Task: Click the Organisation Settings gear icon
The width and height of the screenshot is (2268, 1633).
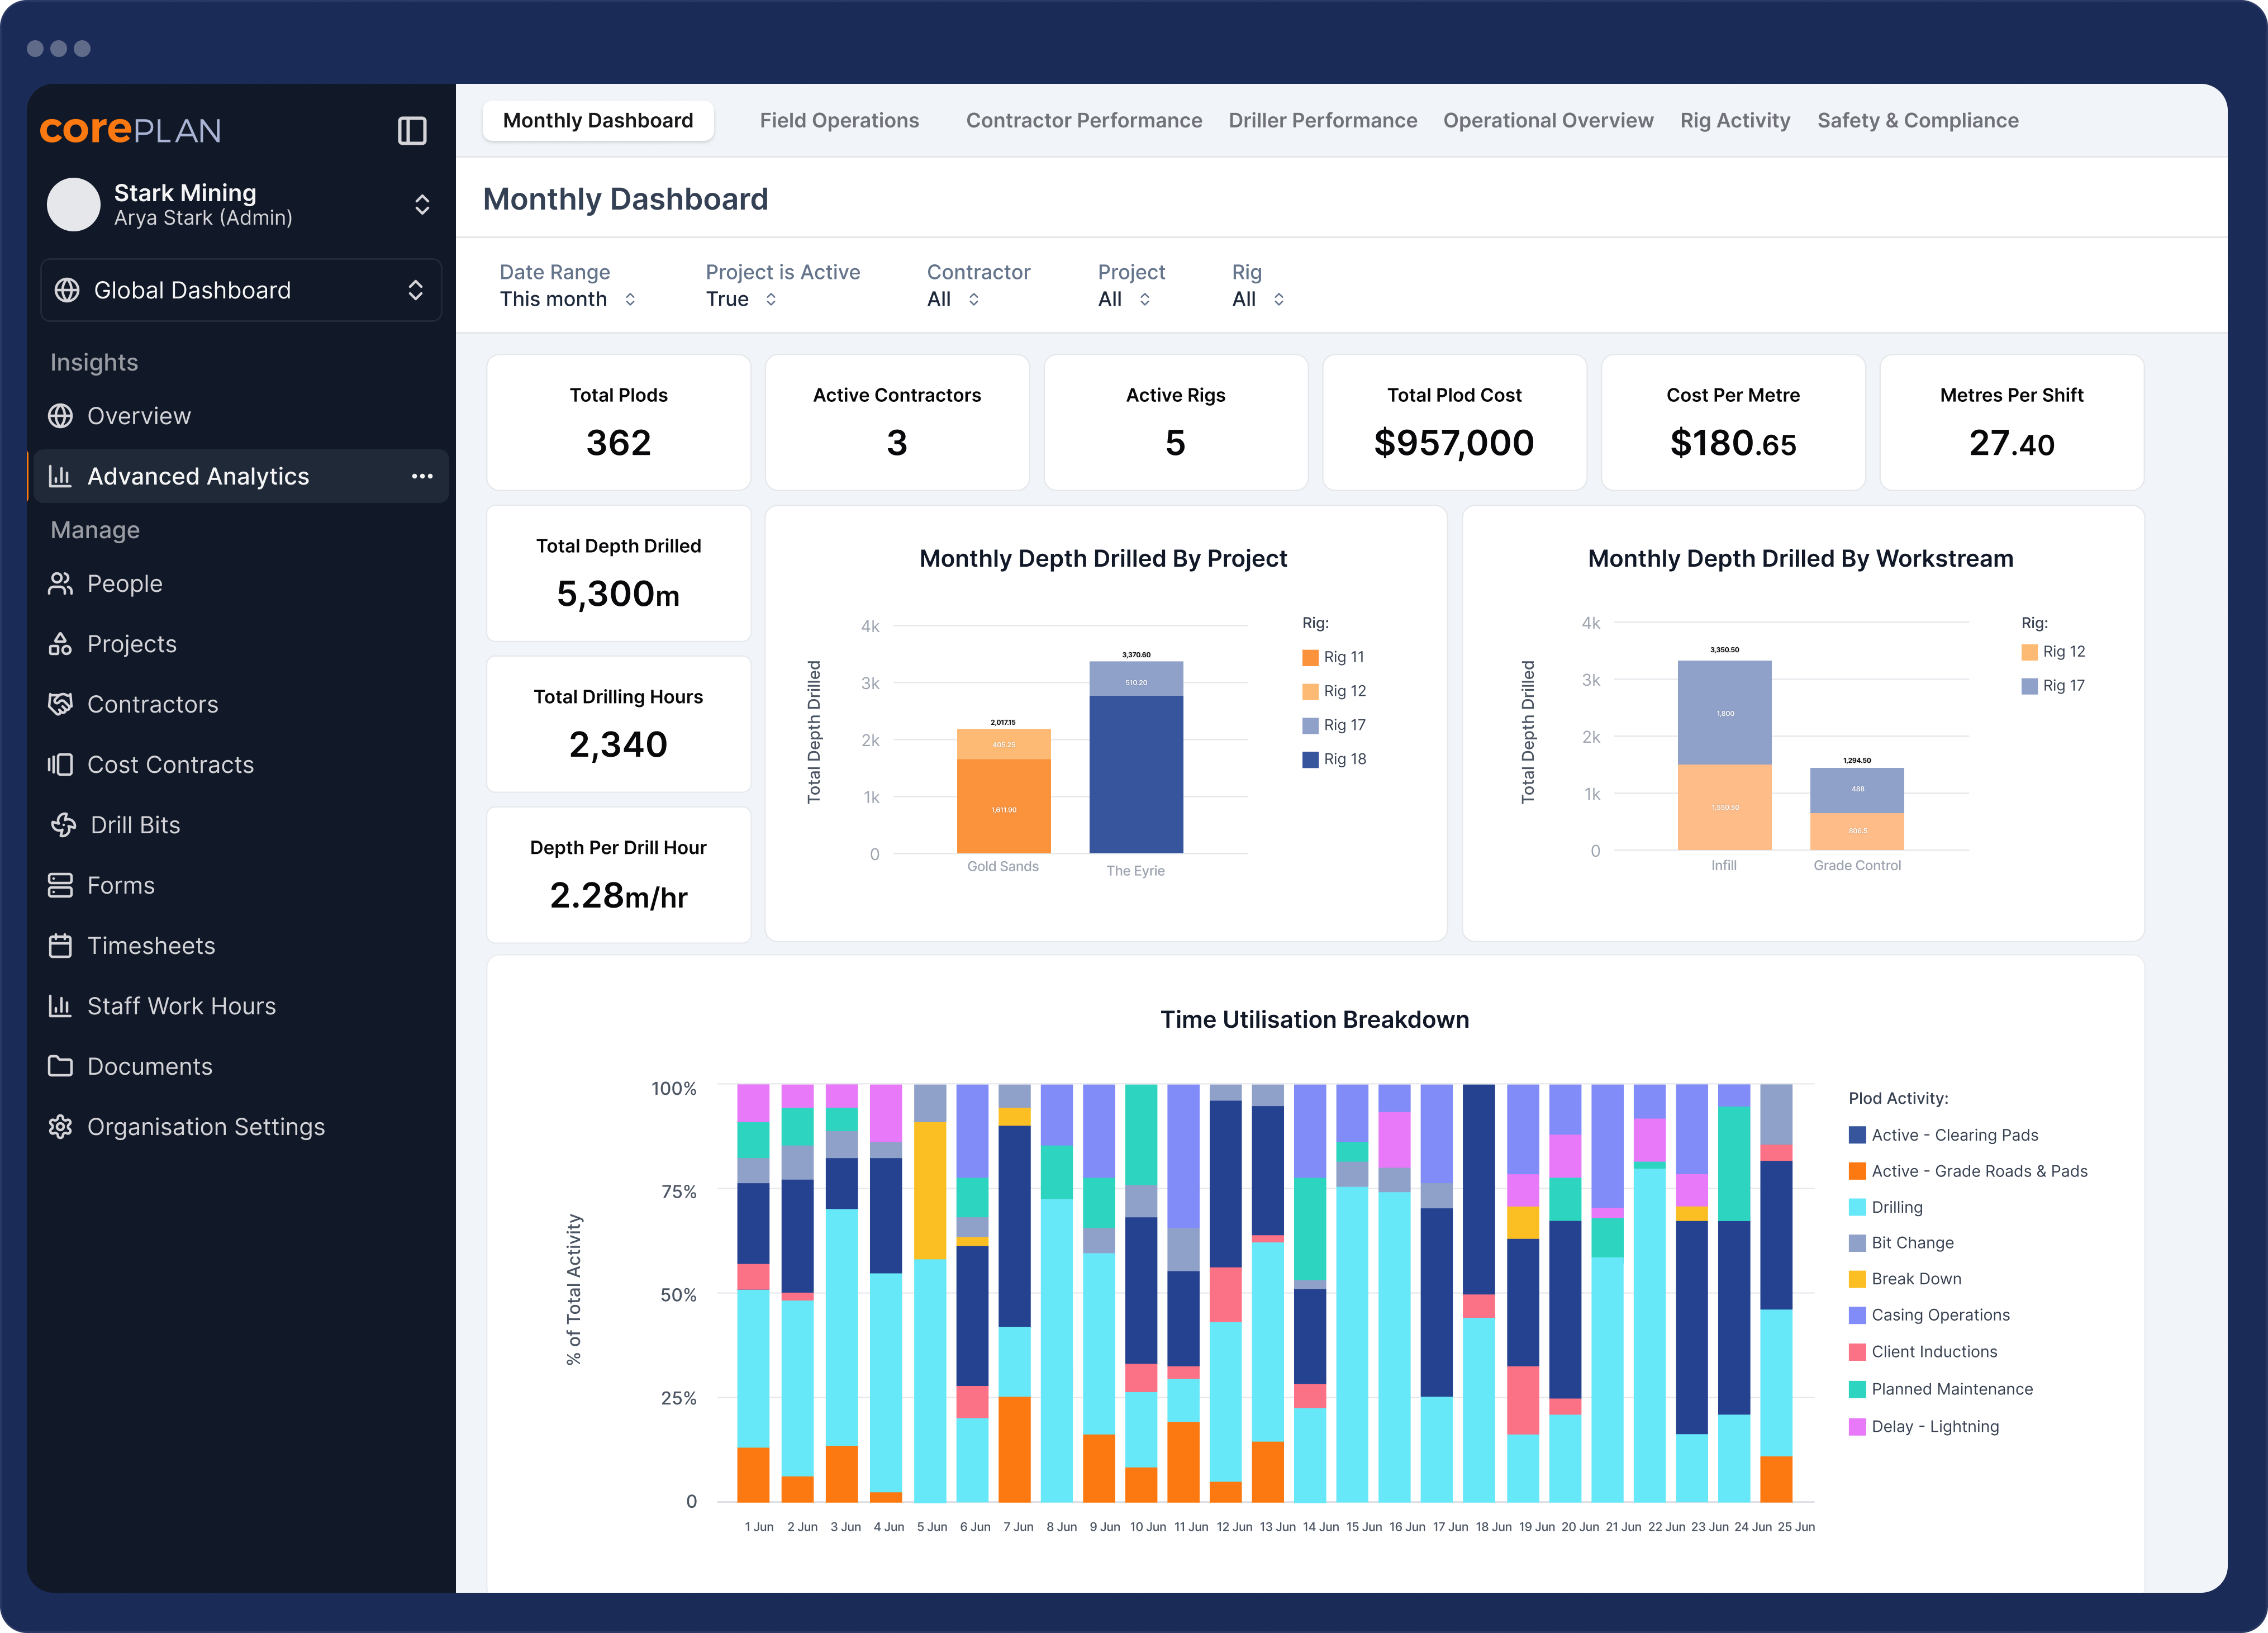Action: pos(61,1127)
